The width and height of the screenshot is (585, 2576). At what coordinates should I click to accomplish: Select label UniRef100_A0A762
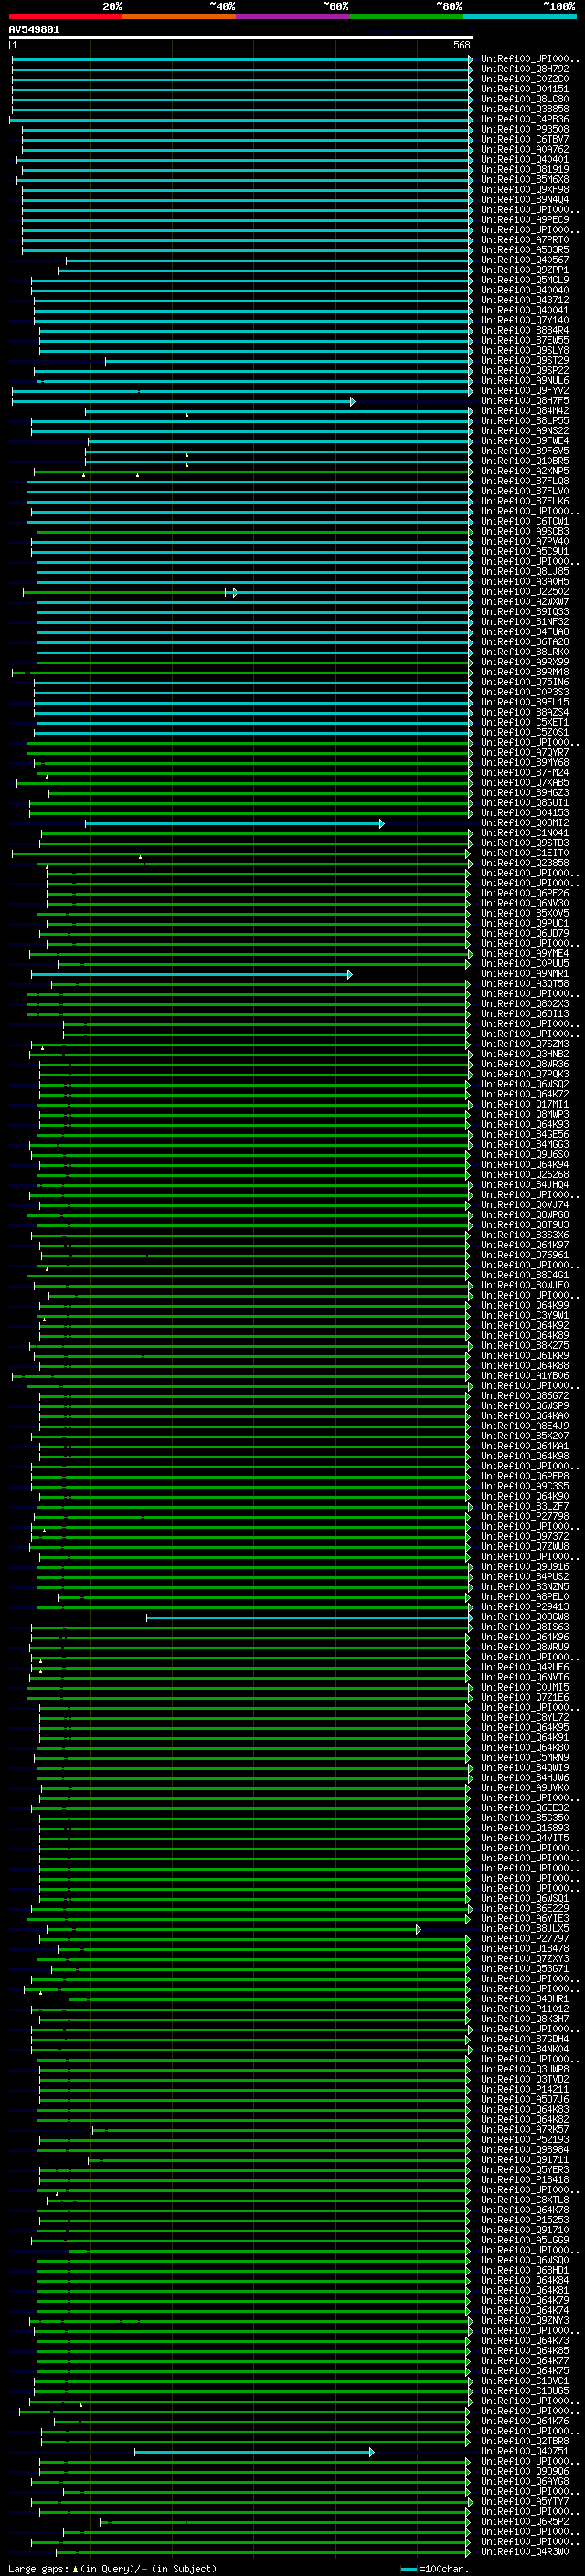pyautogui.click(x=525, y=149)
